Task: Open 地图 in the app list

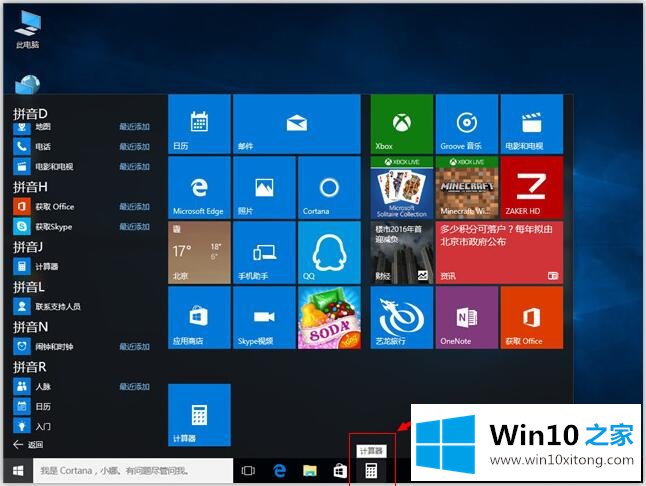Action: (x=82, y=127)
